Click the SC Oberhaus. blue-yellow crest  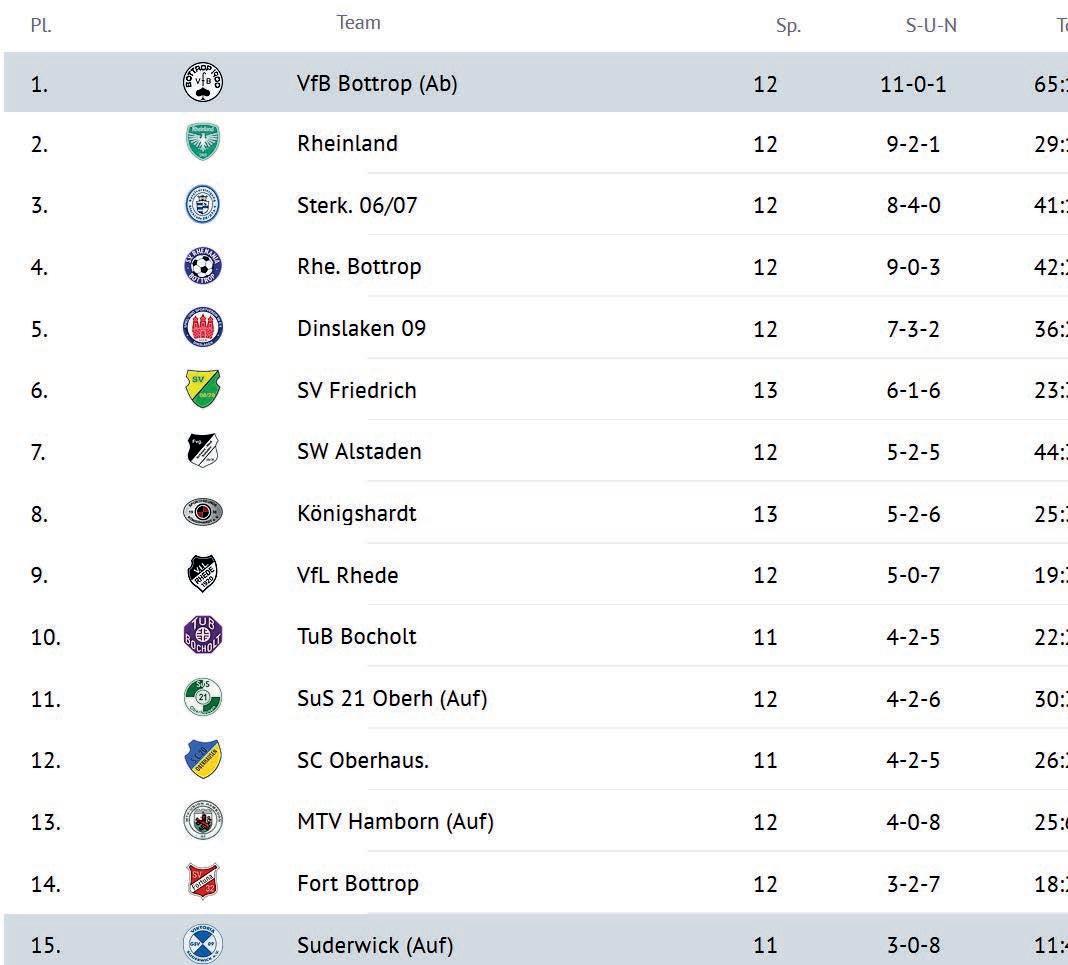(203, 760)
